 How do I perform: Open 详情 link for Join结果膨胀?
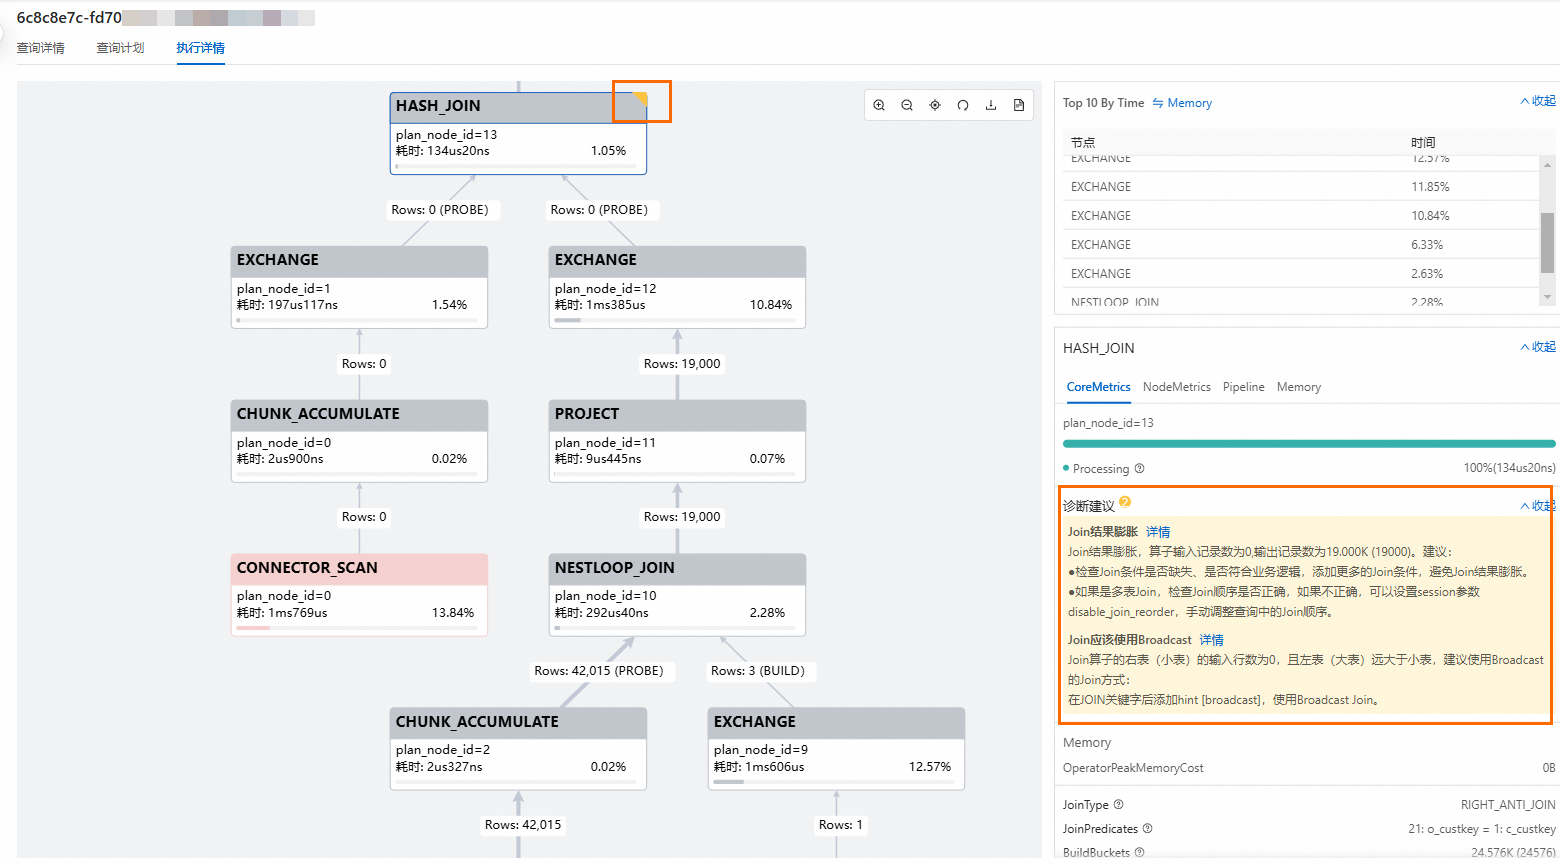point(1158,532)
